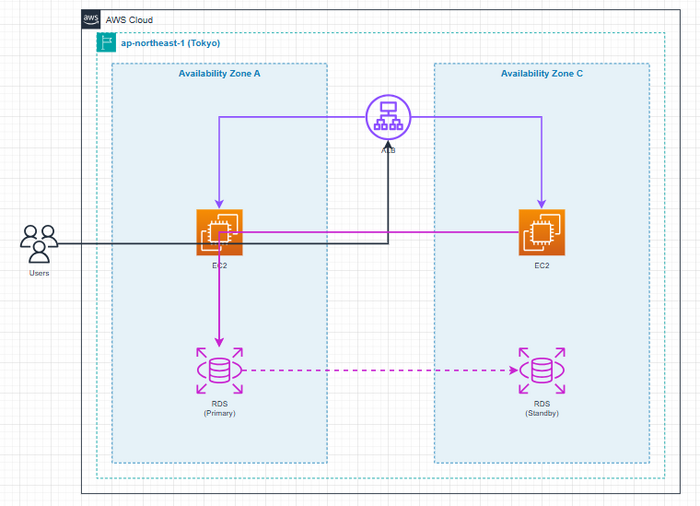Select the "RDS (Primary)" text label
The image size is (700, 506).
pos(219,407)
